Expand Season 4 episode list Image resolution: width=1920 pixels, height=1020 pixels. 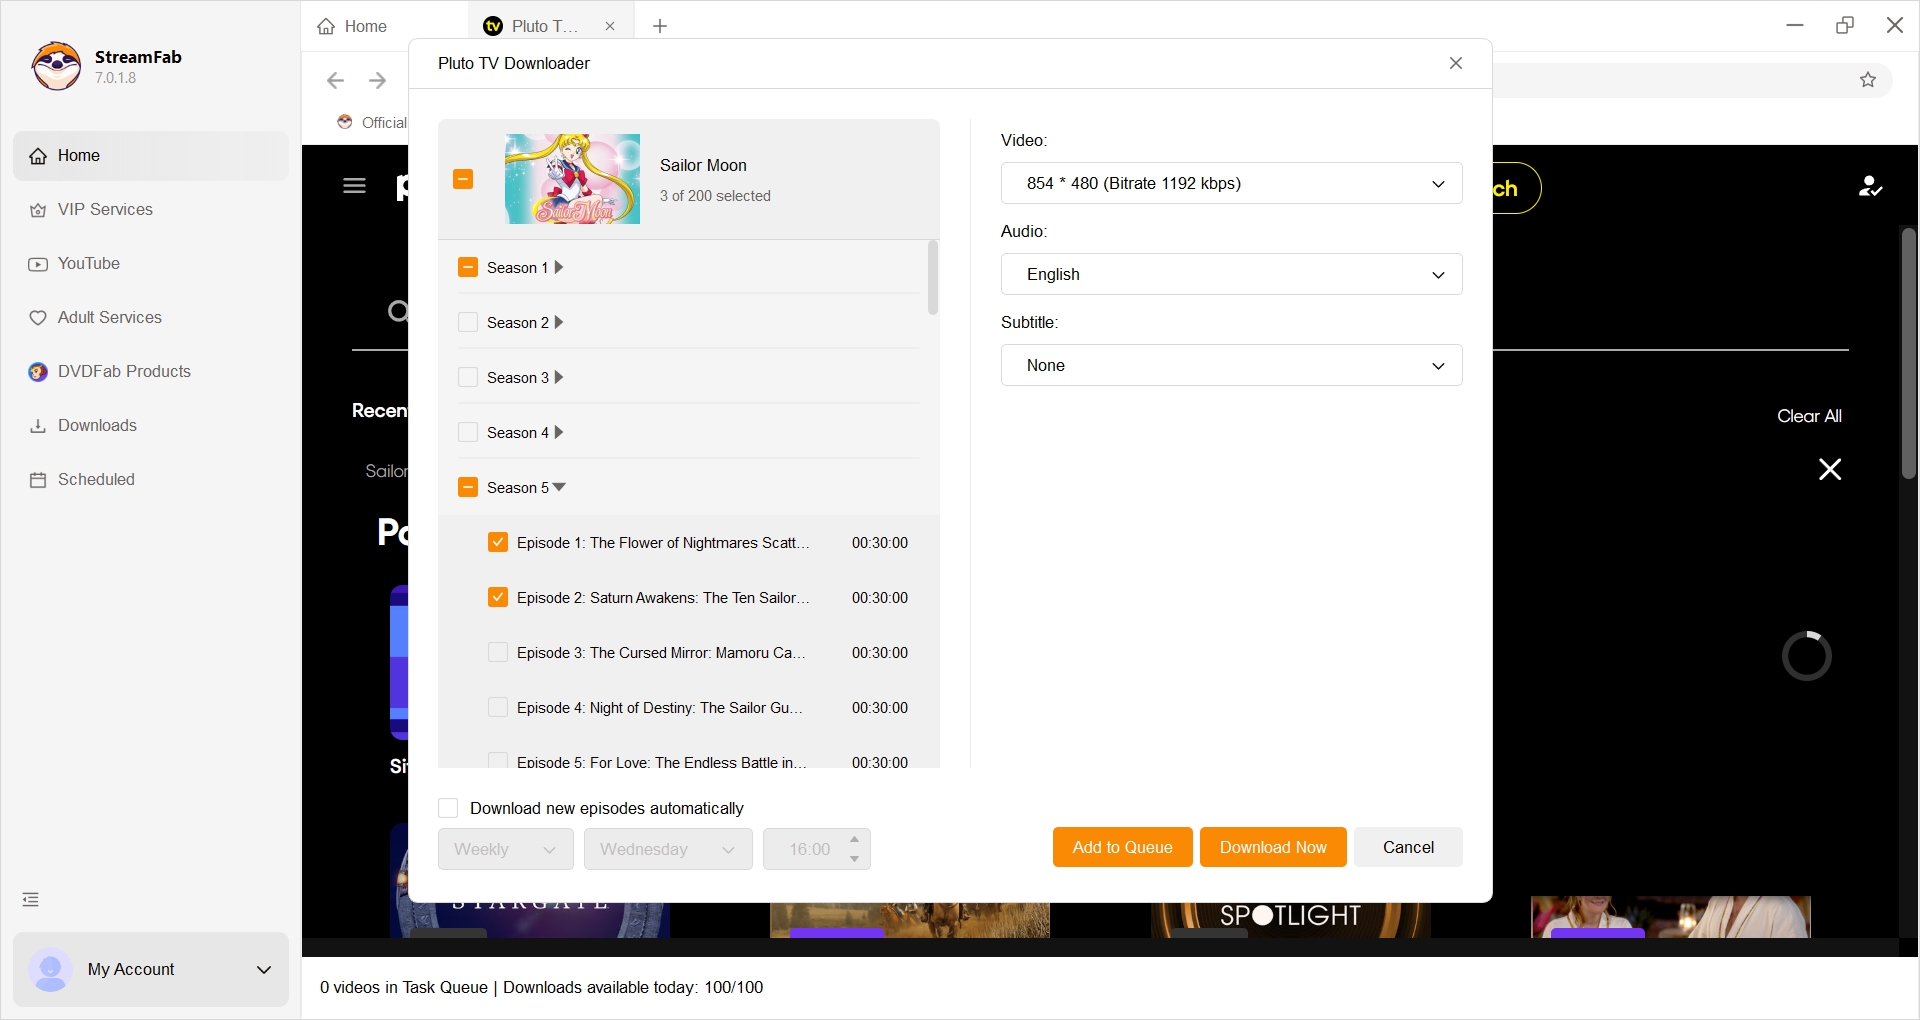click(559, 432)
